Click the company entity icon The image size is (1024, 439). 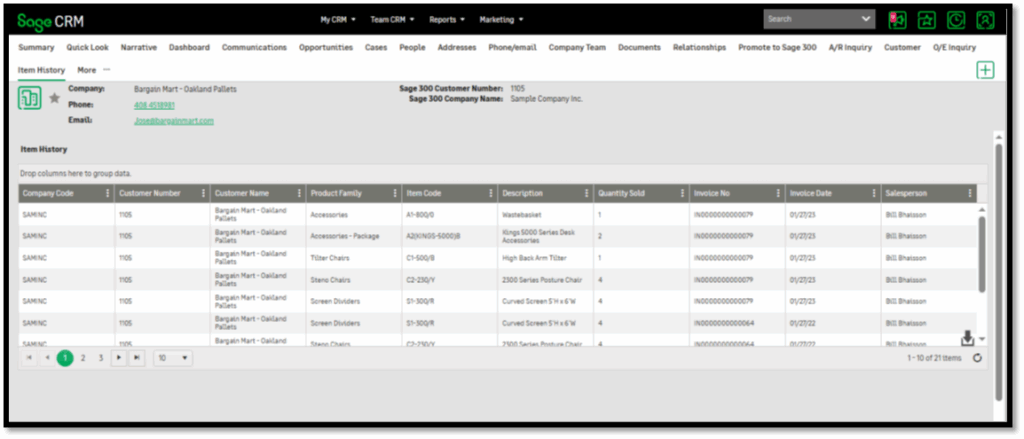(x=29, y=98)
